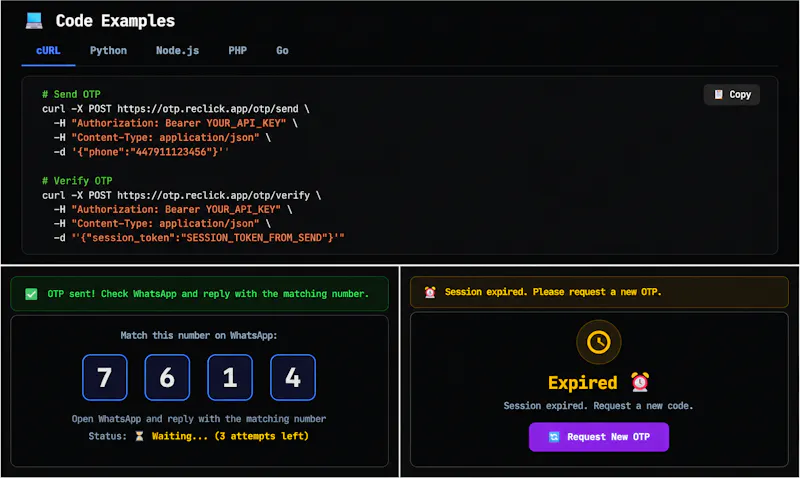Screen dimensions: 800x478
Task: Click the '# Send OTP' comment line
Action: tap(71, 94)
